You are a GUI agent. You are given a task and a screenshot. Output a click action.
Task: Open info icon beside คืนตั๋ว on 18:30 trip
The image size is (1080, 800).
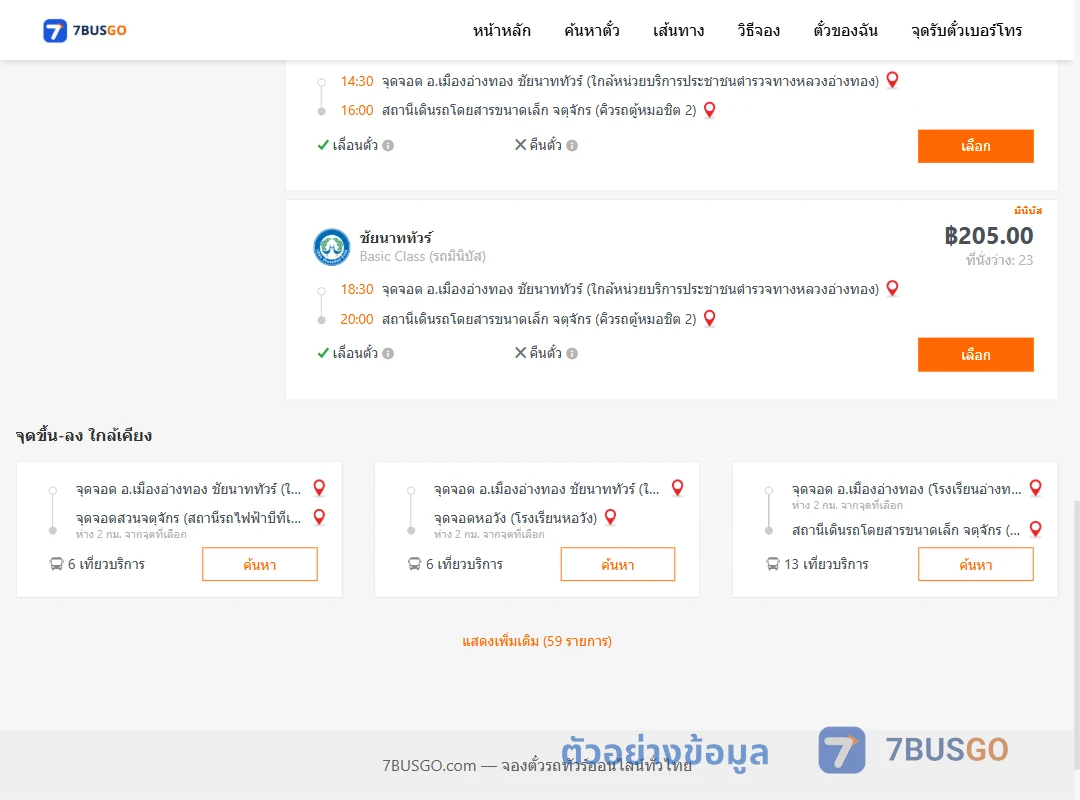pyautogui.click(x=572, y=353)
